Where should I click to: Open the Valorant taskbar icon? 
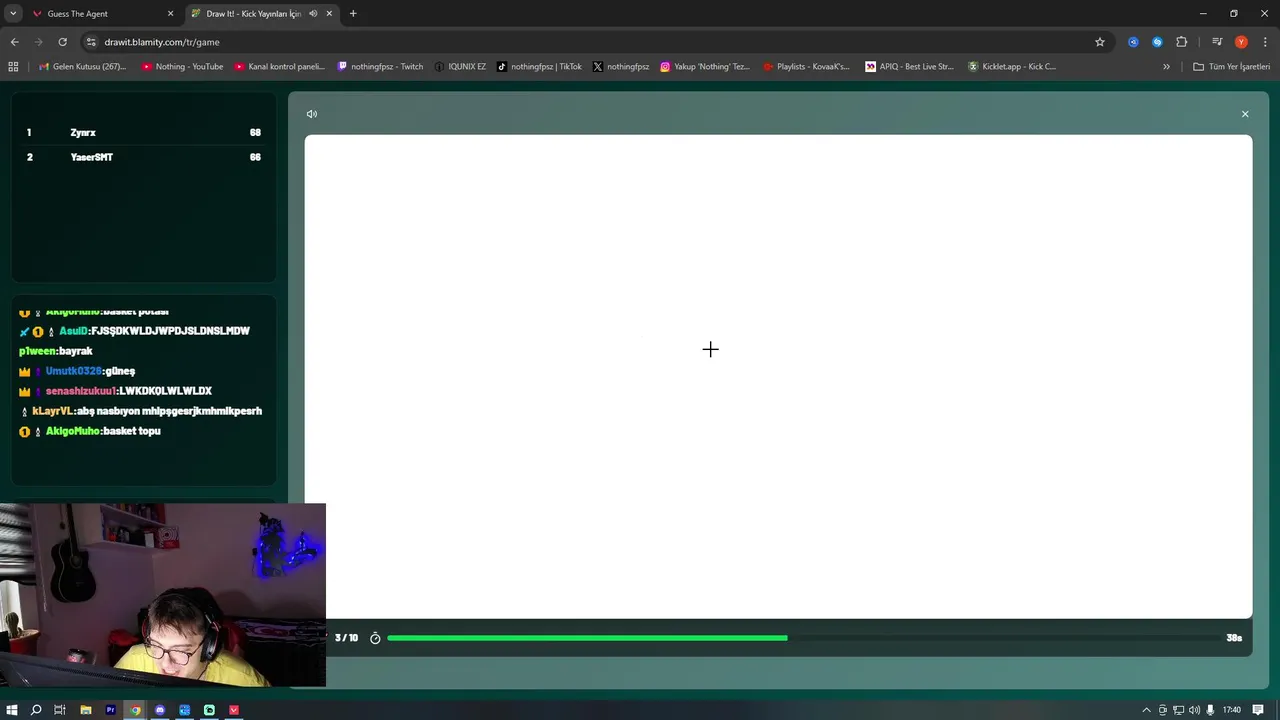[234, 710]
